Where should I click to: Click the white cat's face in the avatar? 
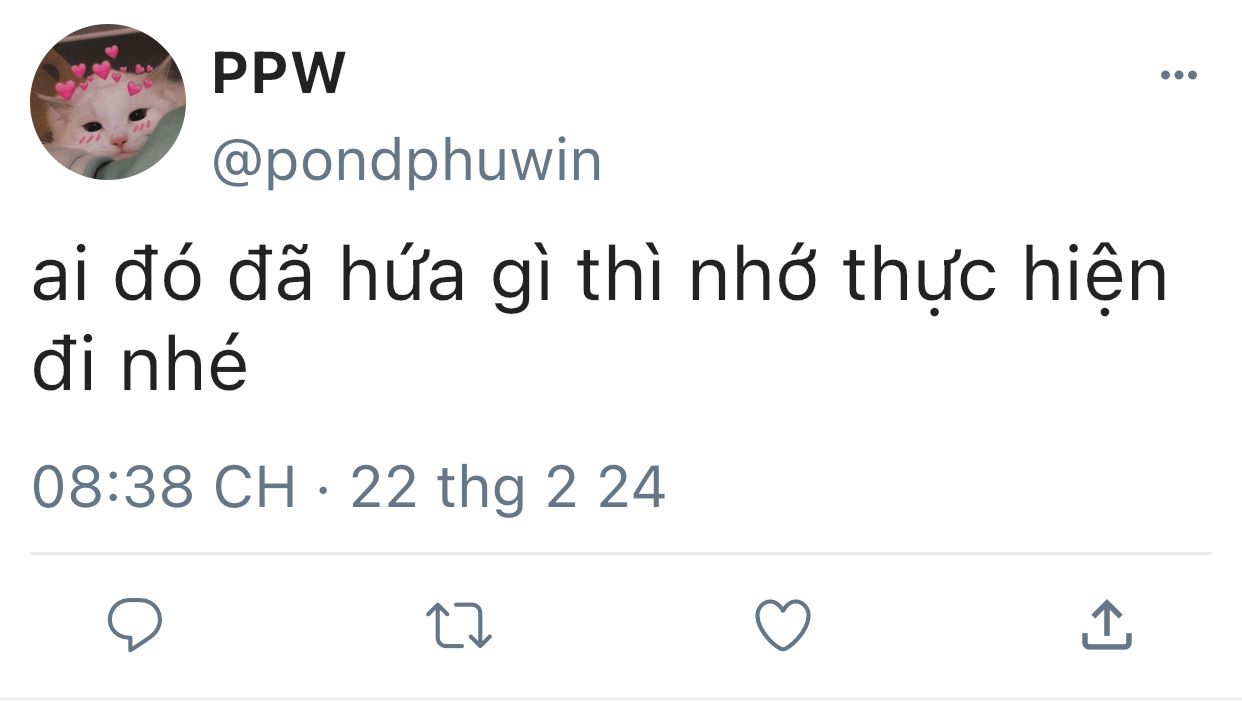point(112,120)
